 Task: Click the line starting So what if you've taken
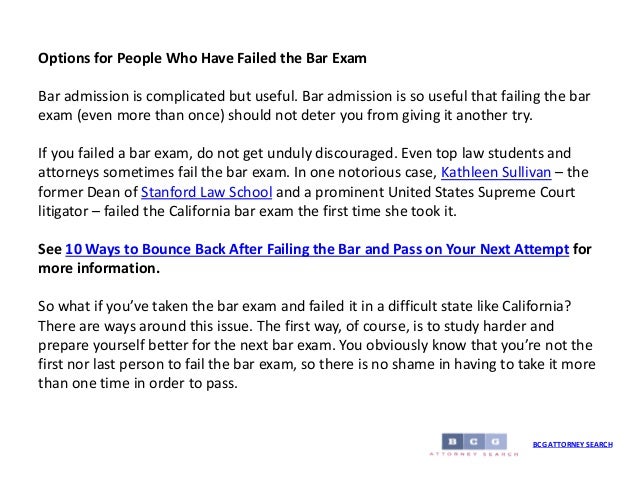(x=305, y=306)
